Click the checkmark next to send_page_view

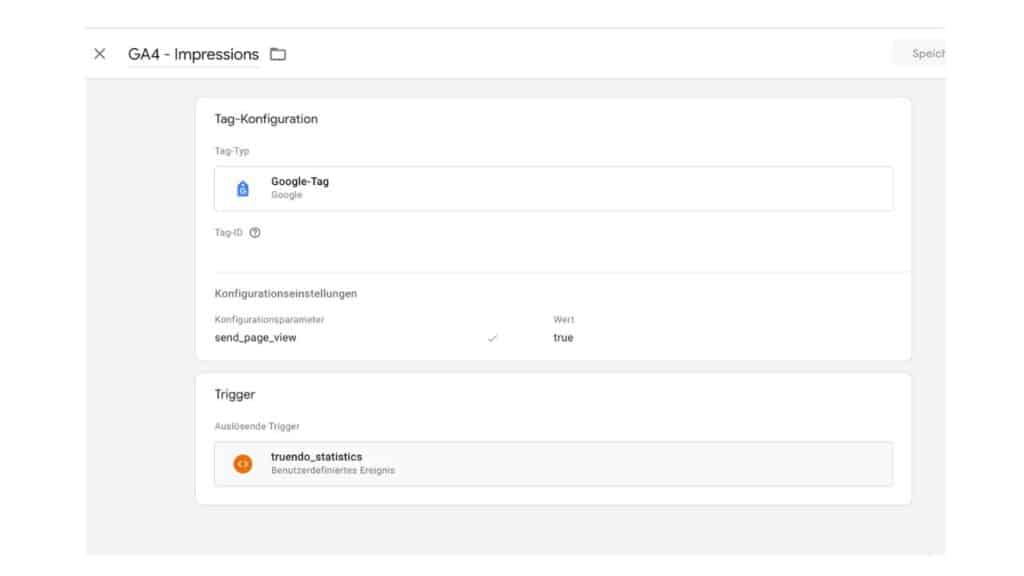coord(492,338)
